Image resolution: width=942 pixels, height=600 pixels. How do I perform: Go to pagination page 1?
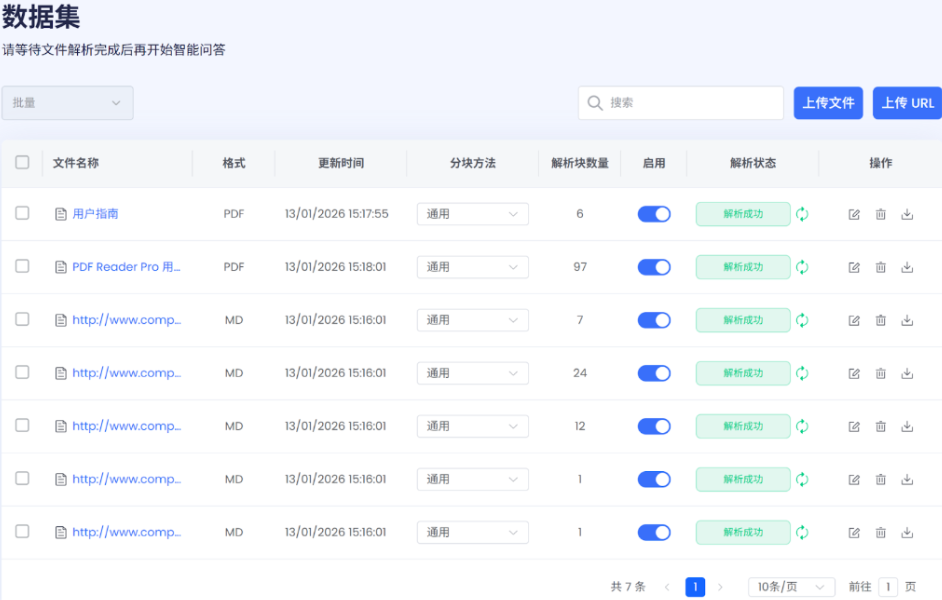point(695,587)
